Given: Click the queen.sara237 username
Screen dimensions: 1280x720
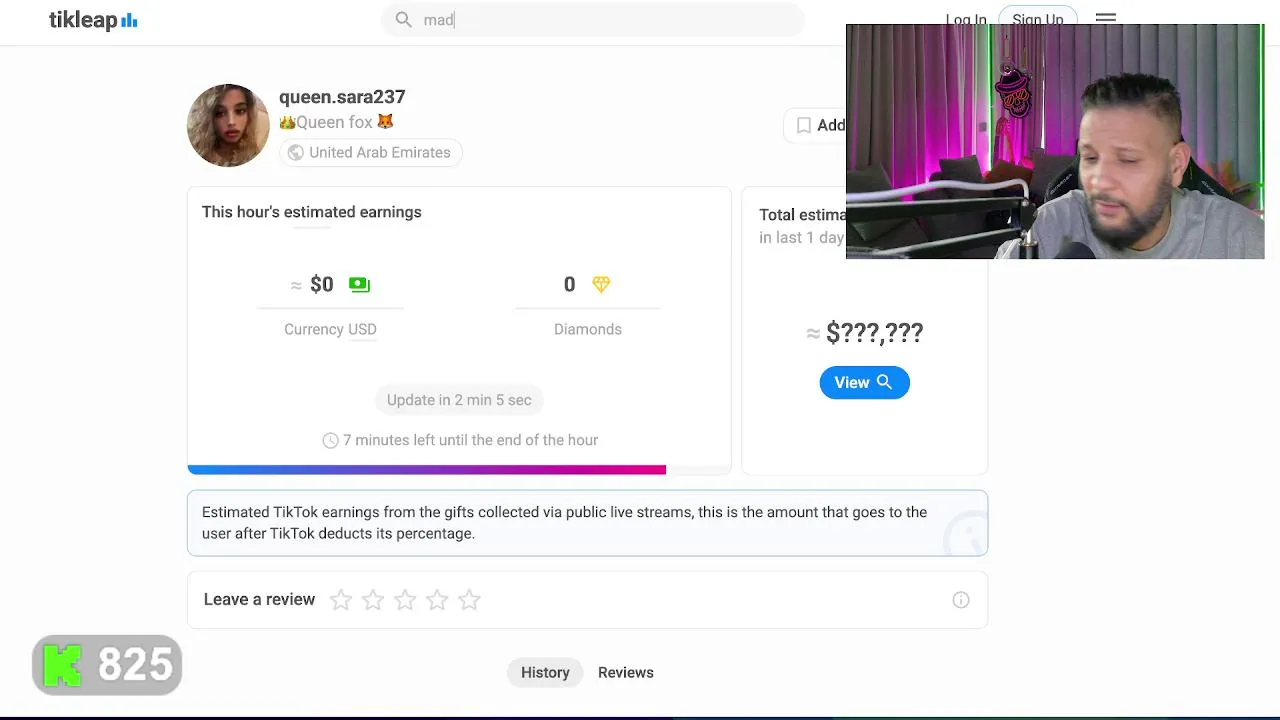Looking at the screenshot, I should [x=342, y=97].
